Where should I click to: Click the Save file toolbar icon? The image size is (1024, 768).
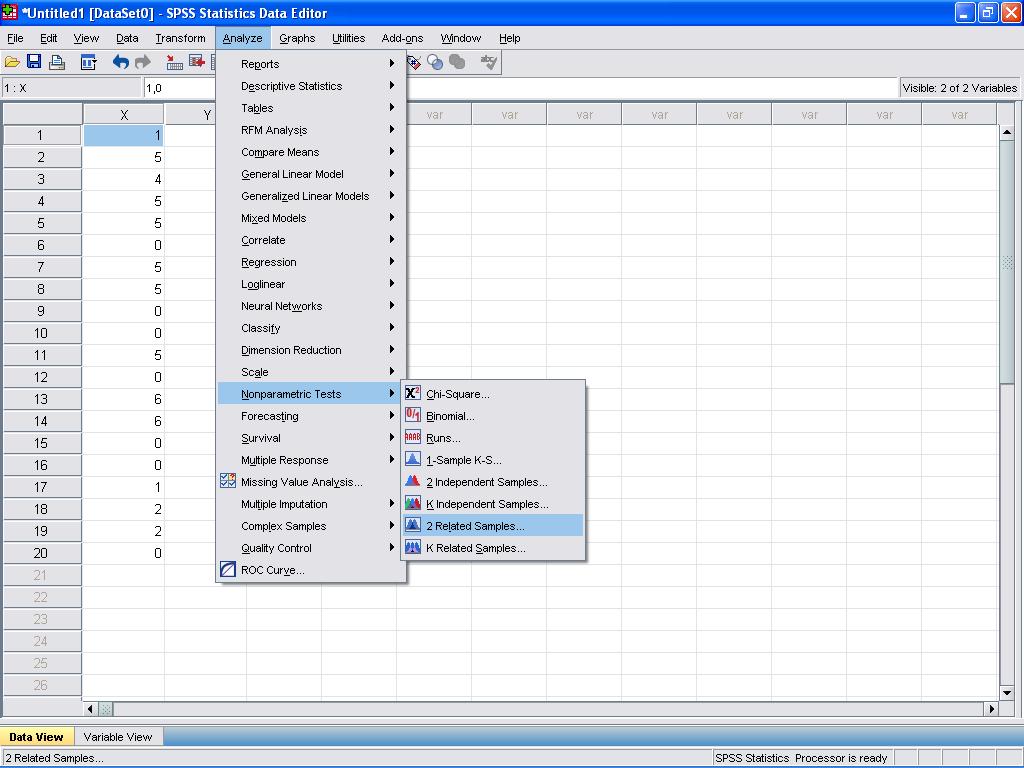pos(34,62)
